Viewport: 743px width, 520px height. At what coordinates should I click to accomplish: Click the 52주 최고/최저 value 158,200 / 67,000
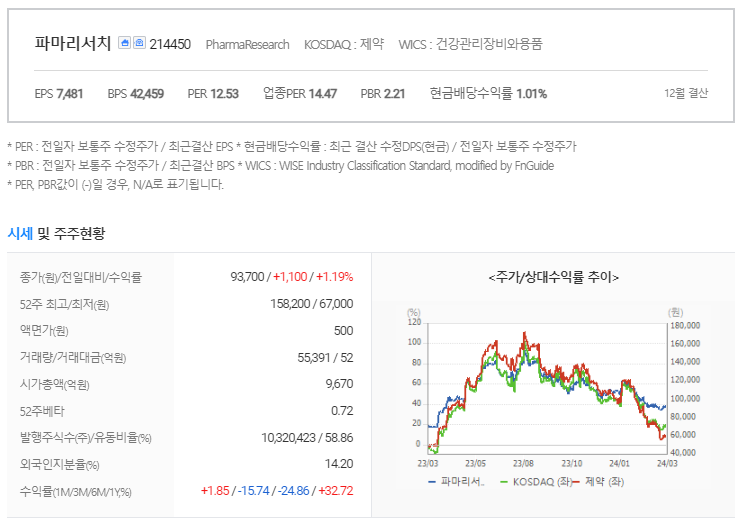click(x=311, y=304)
